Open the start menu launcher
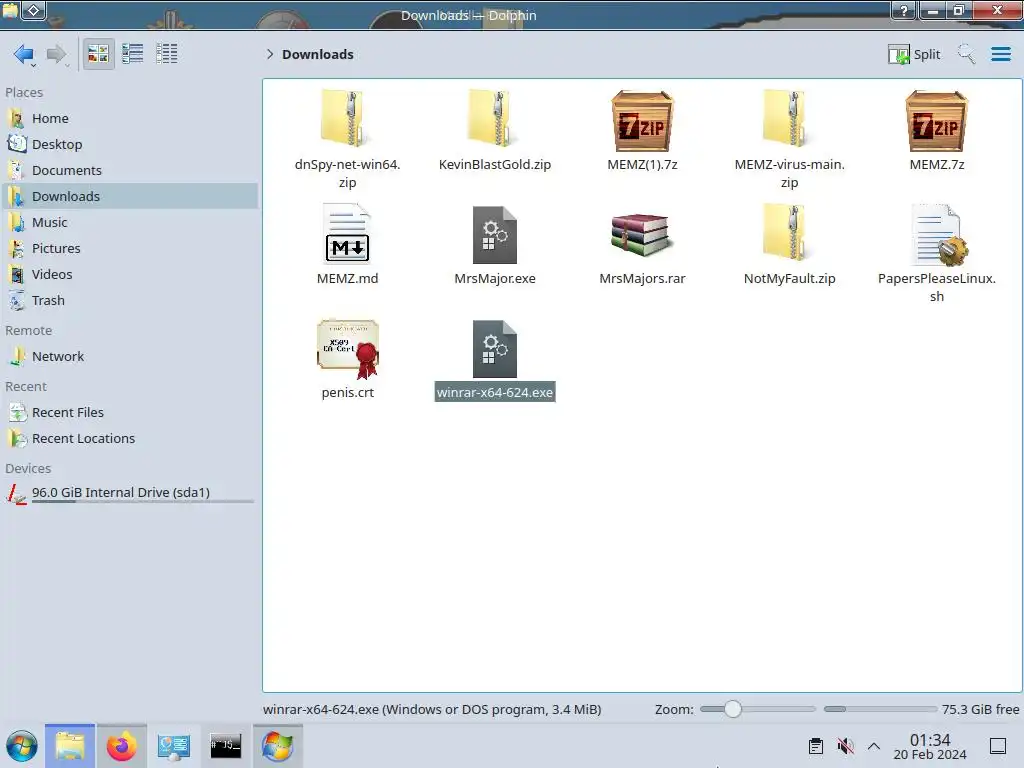This screenshot has height=768, width=1024. click(22, 746)
